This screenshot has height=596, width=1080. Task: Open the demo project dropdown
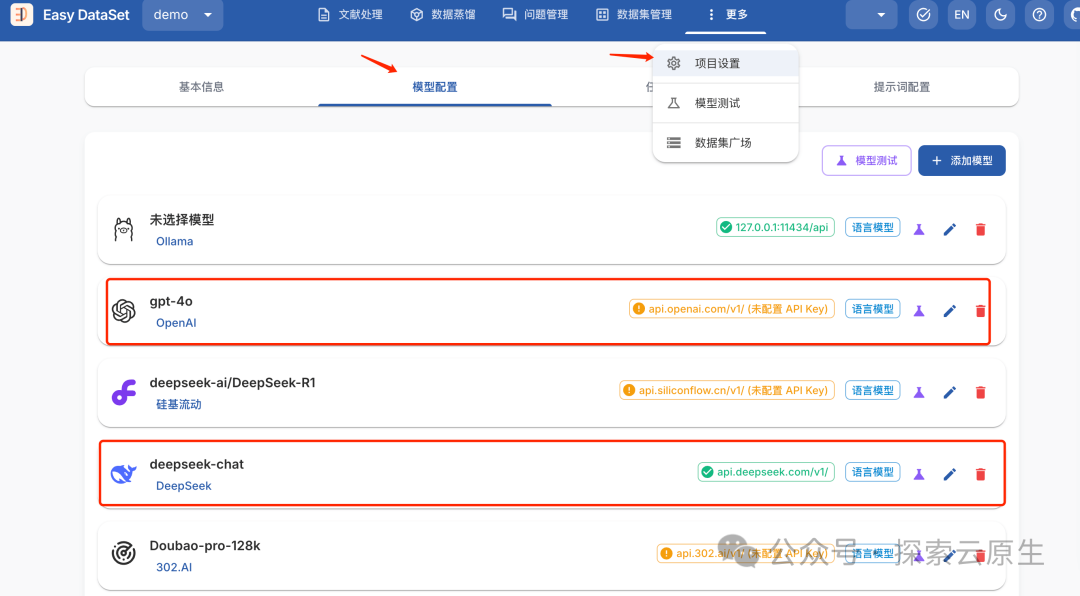pos(183,14)
